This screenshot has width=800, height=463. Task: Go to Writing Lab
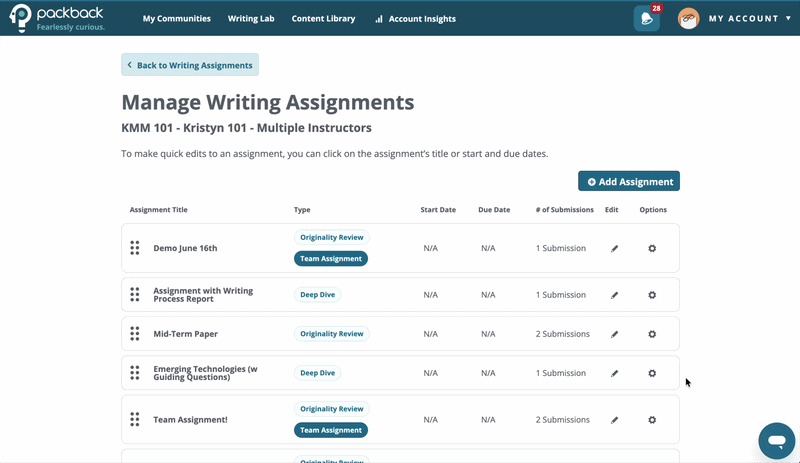tap(251, 18)
